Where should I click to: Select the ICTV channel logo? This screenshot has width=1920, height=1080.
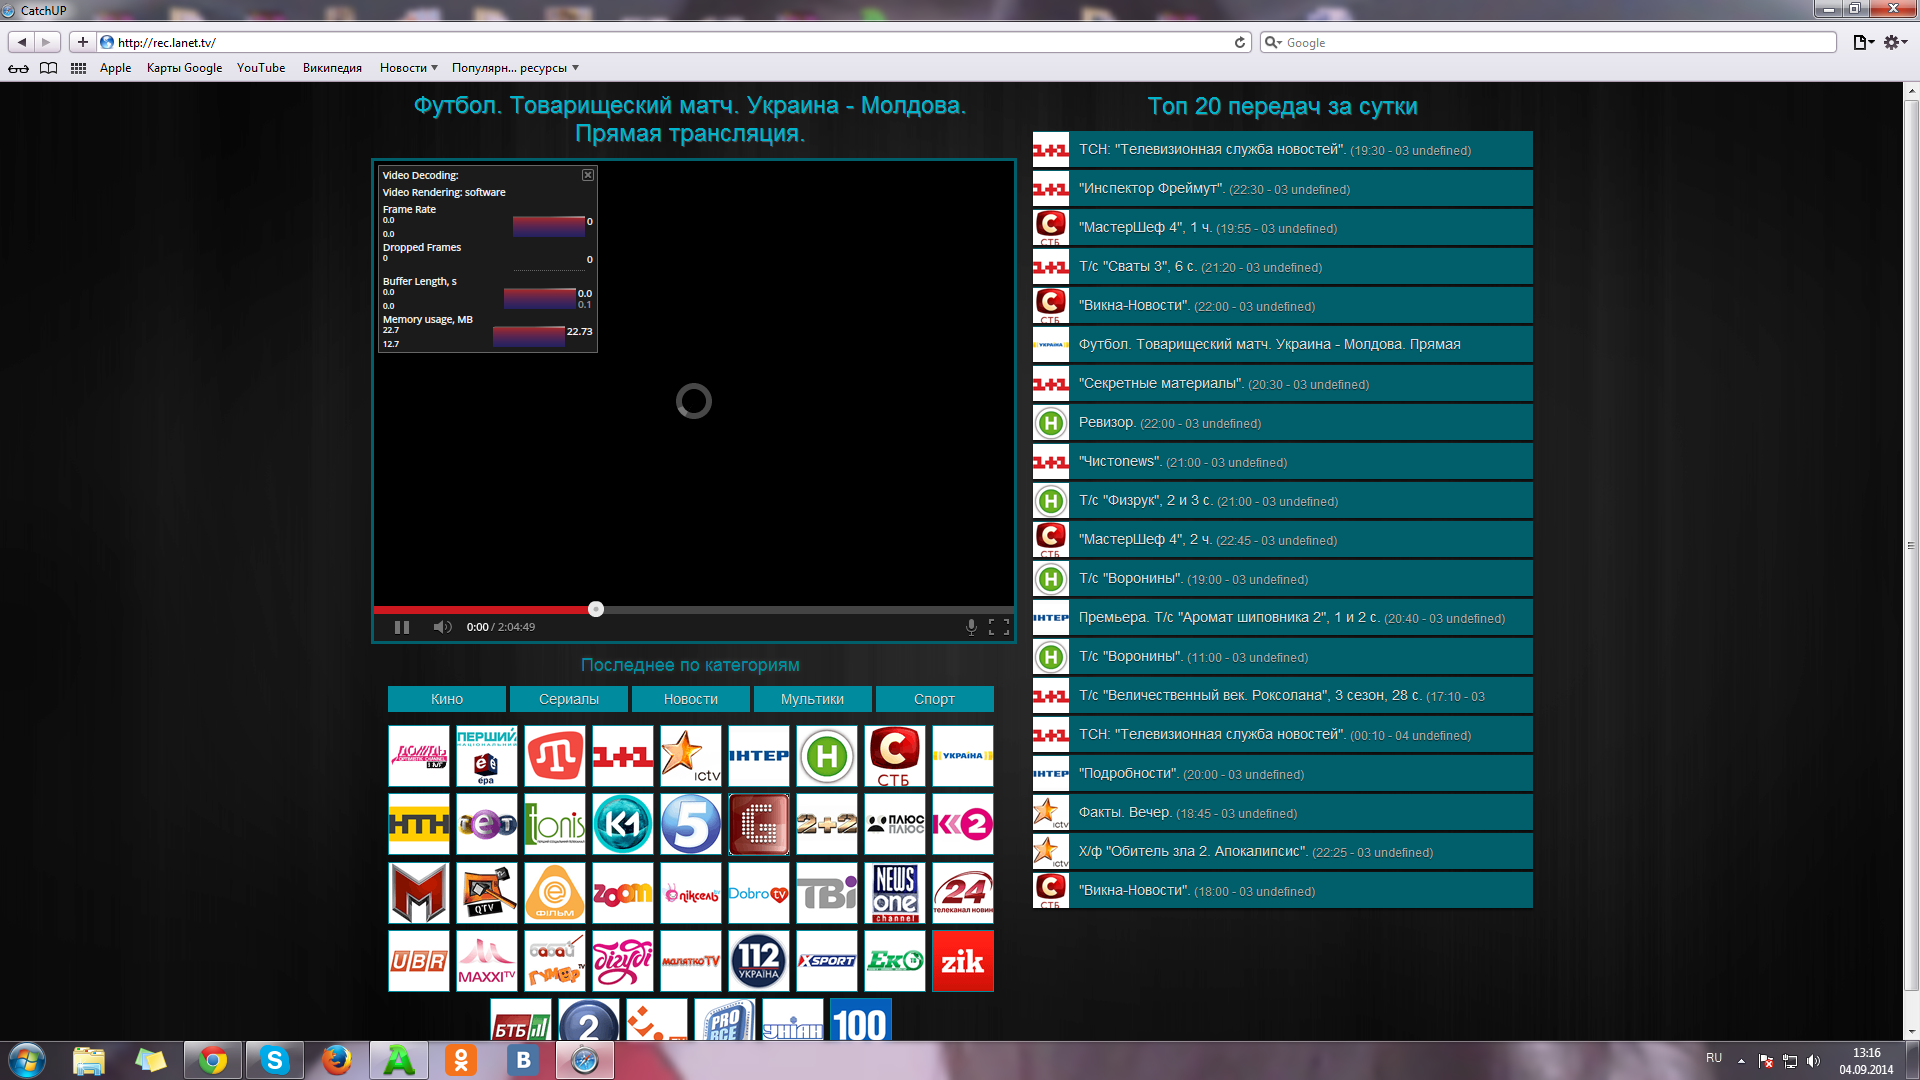[691, 756]
